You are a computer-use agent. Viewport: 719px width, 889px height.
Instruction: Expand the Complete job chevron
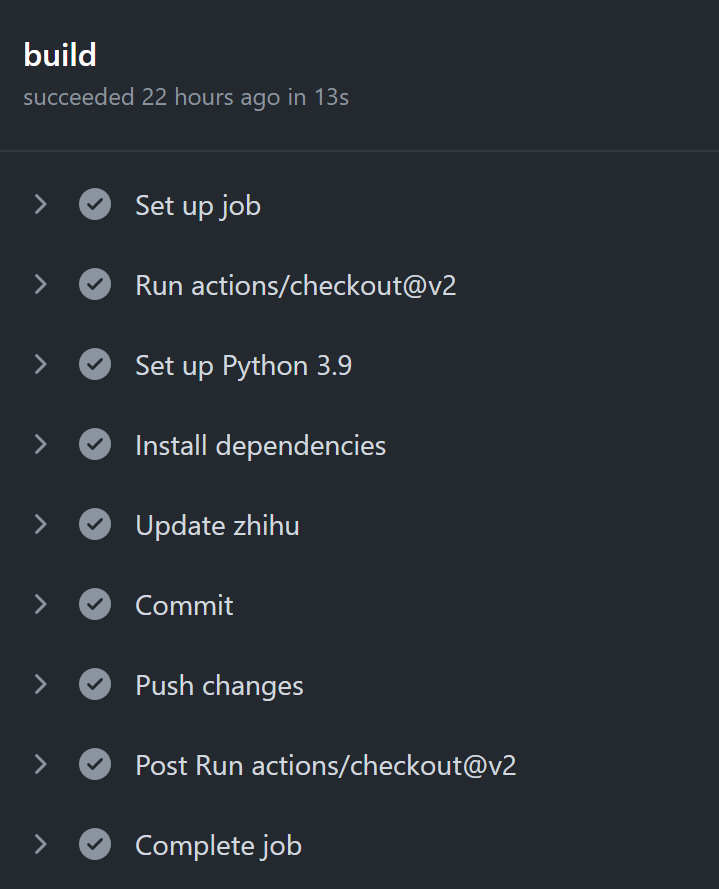pos(40,845)
